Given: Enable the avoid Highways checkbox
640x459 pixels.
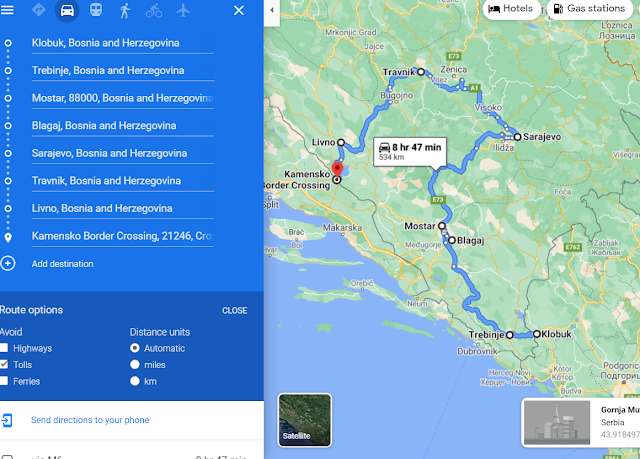Looking at the screenshot, I should coord(4,348).
